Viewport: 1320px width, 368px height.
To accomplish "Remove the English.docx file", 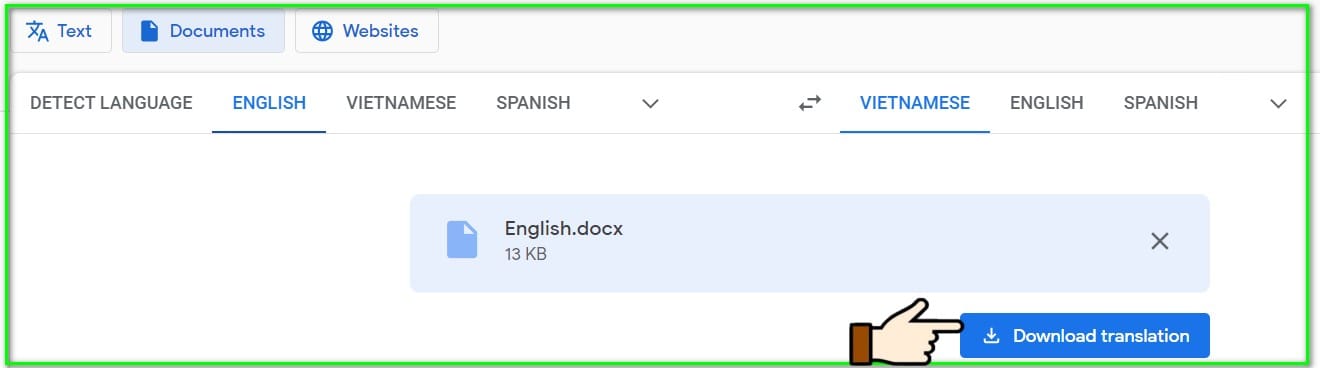I will (1160, 241).
